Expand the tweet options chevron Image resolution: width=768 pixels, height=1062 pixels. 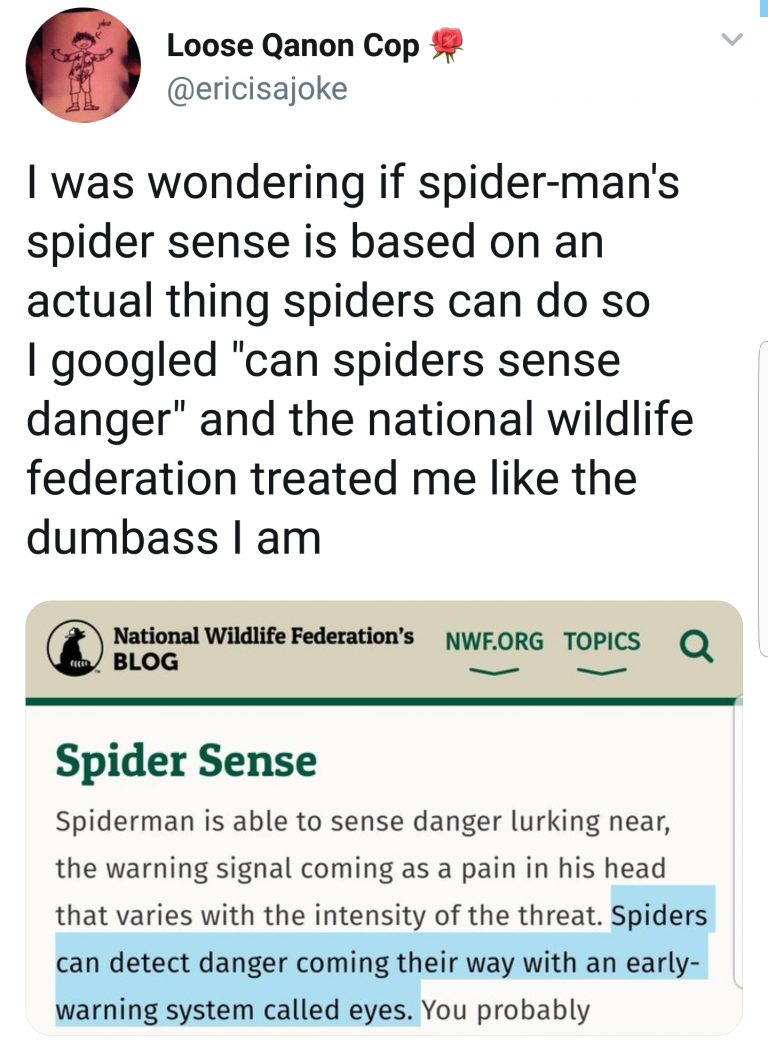click(734, 40)
